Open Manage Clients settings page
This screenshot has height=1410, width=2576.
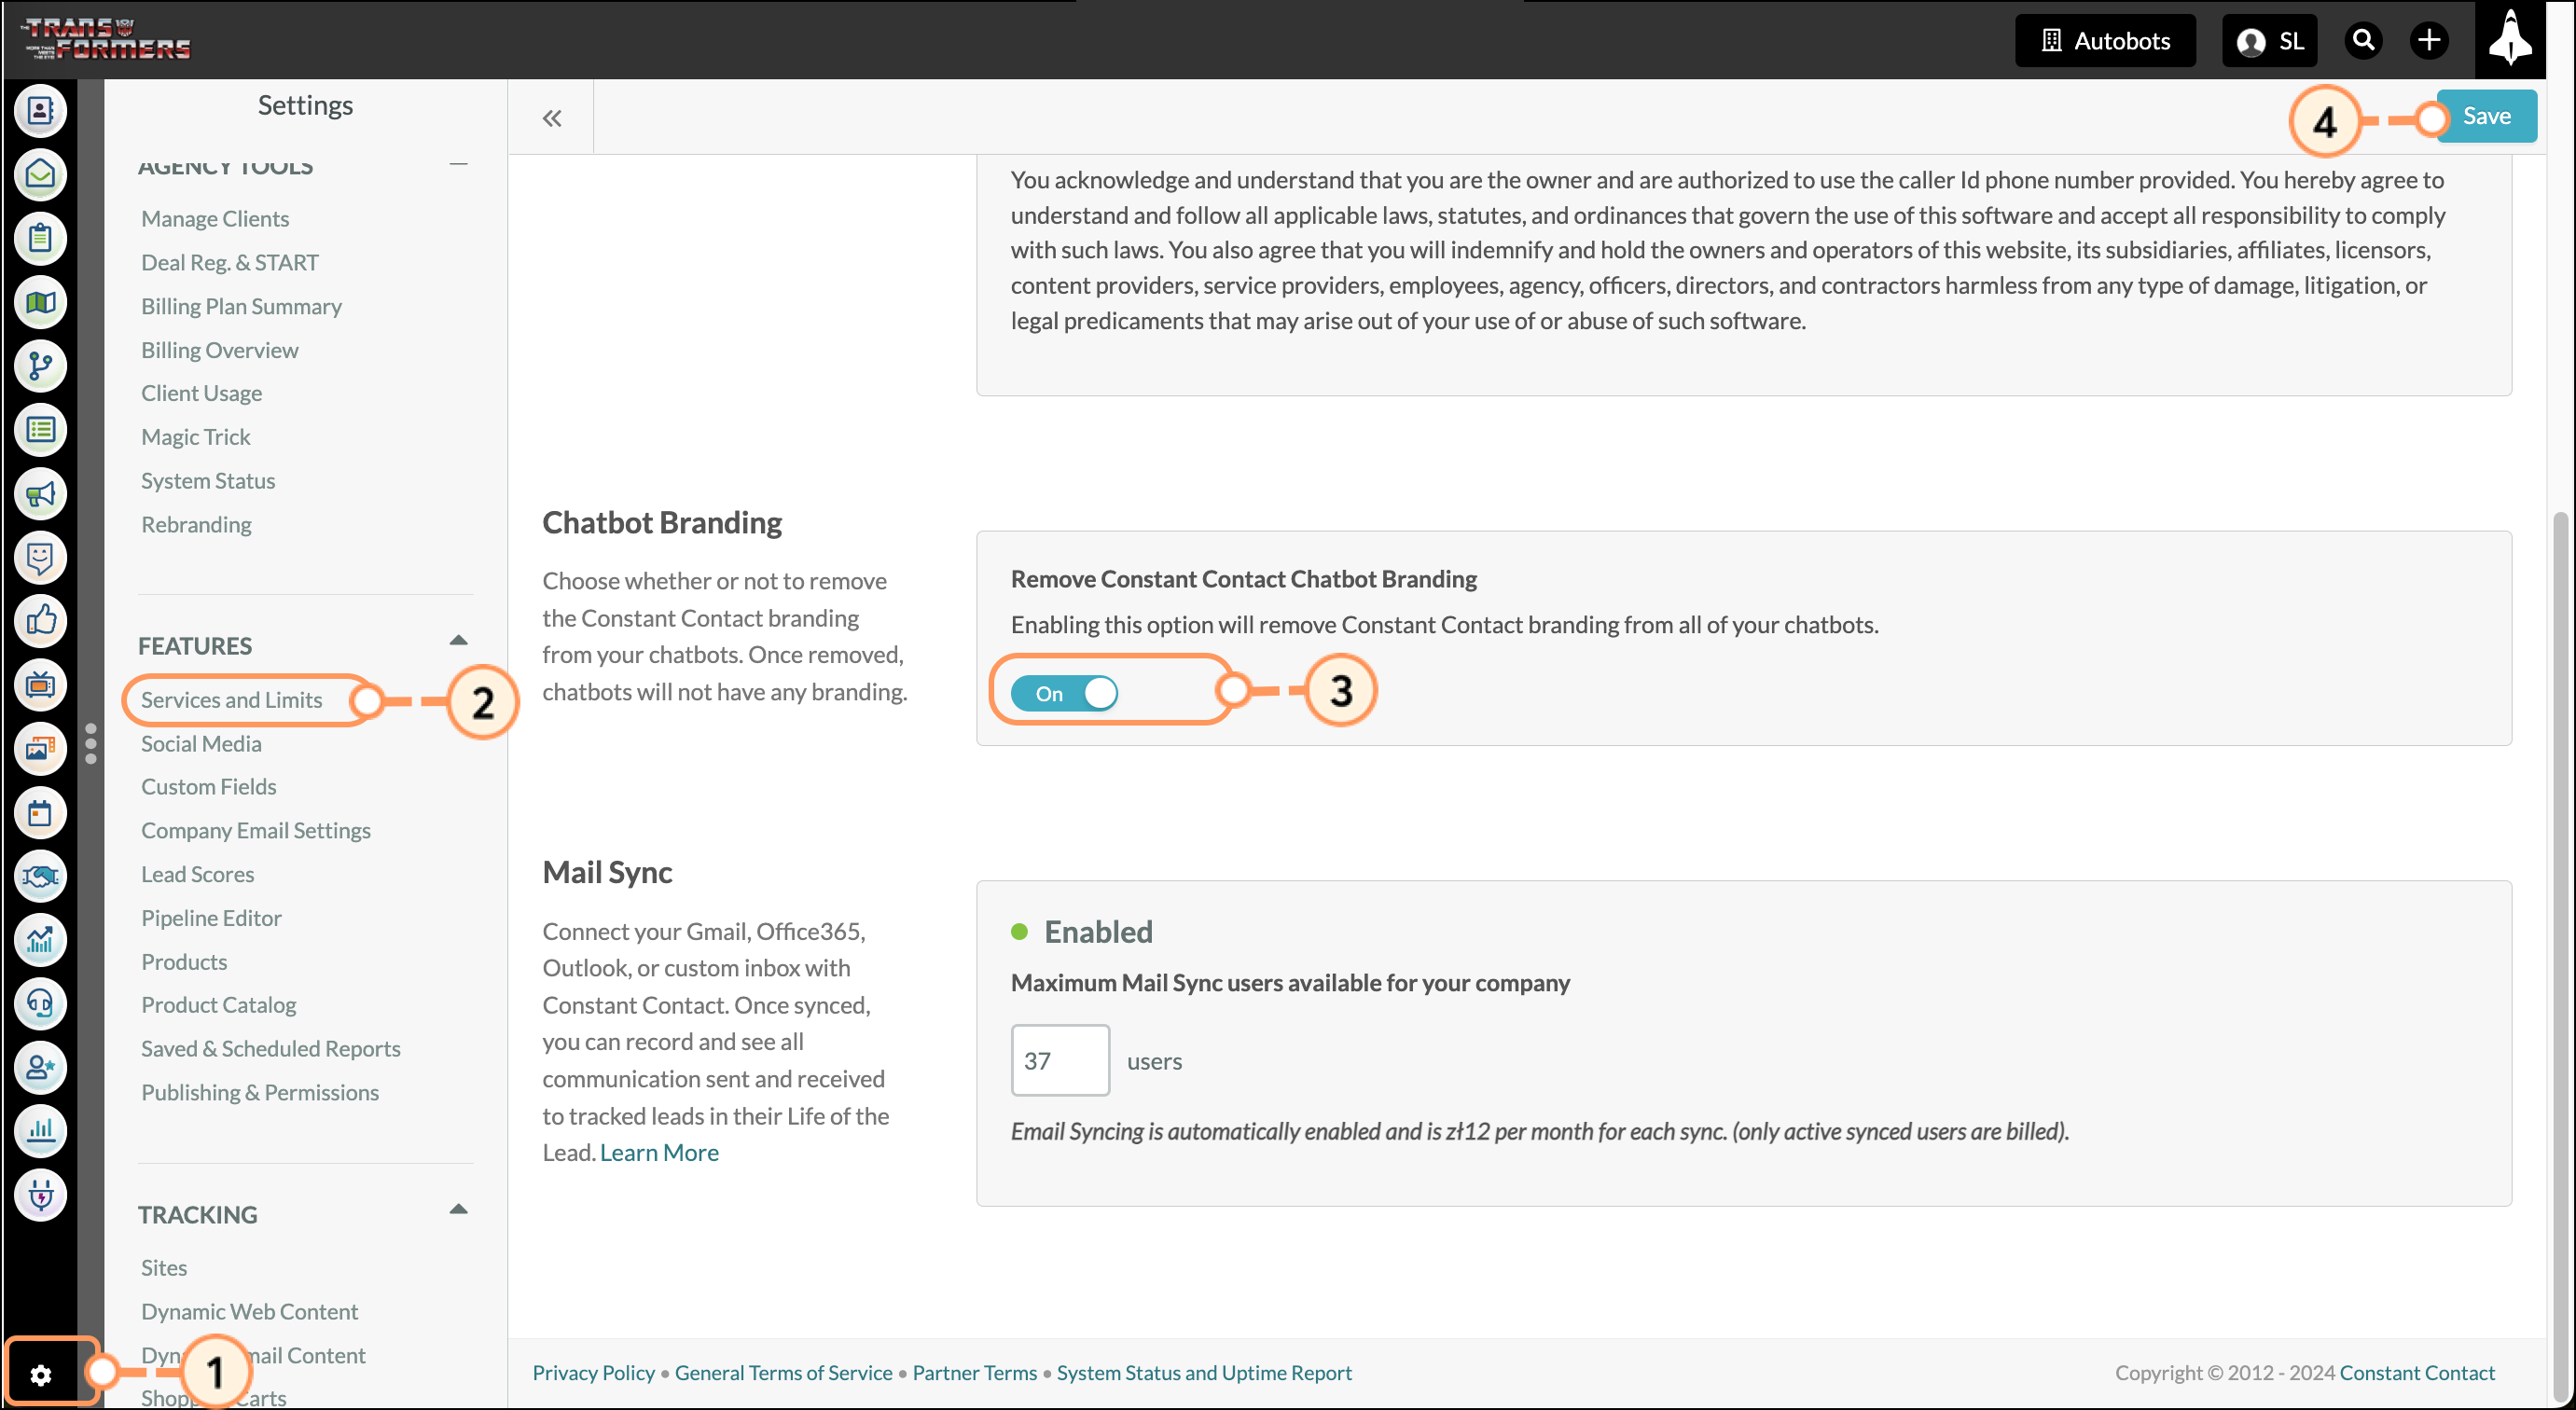(x=215, y=218)
